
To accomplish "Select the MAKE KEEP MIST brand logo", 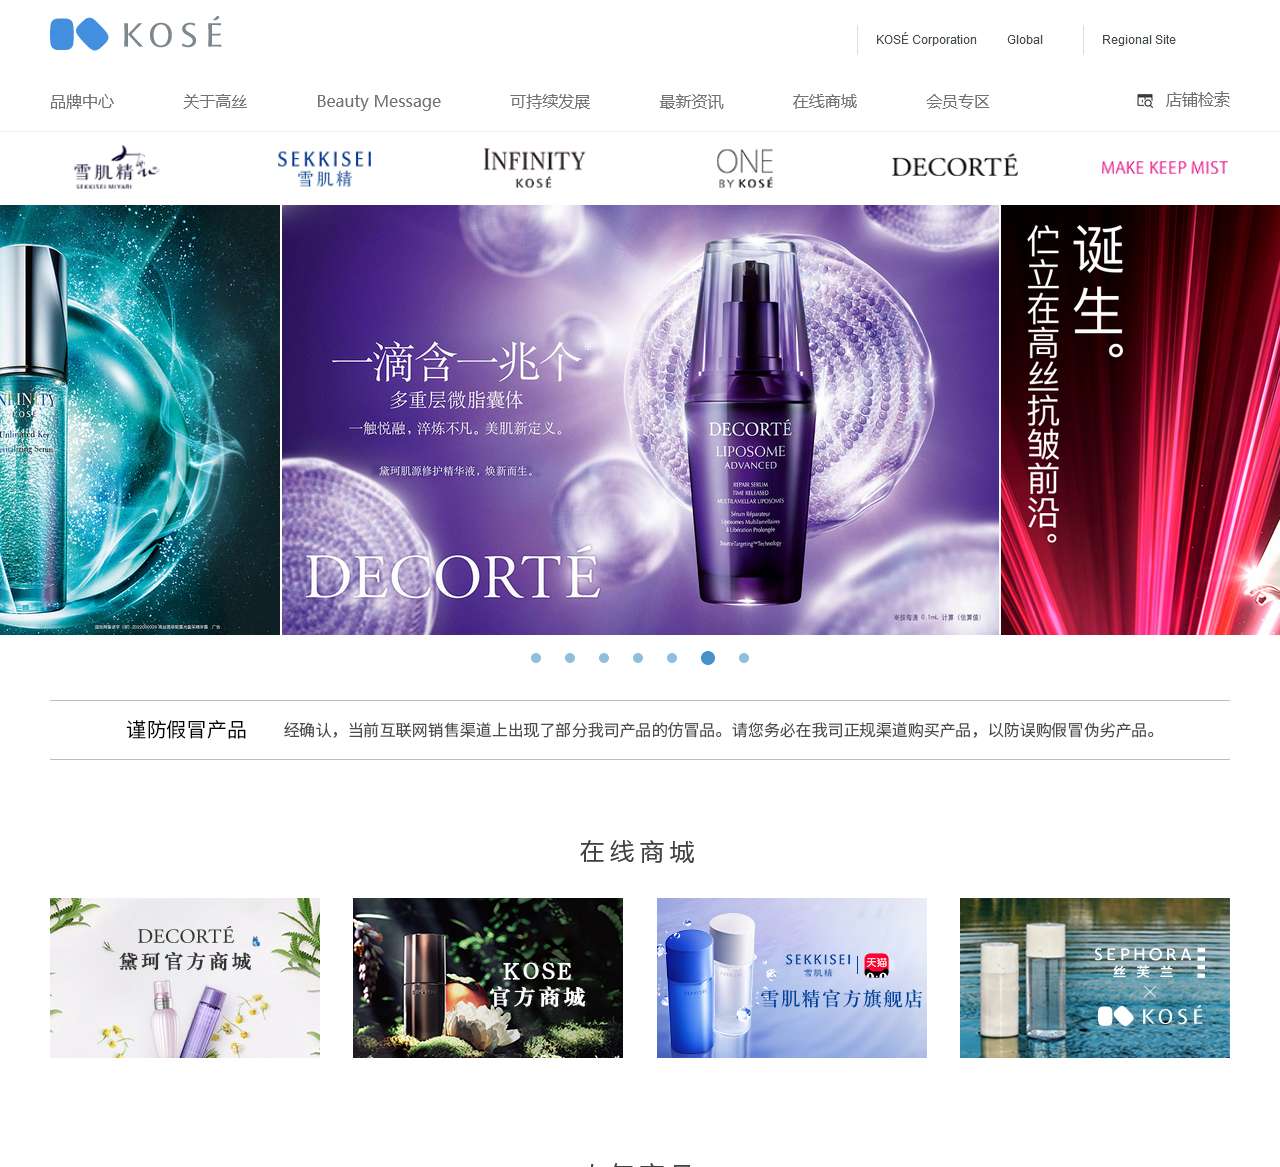I will pos(1164,168).
